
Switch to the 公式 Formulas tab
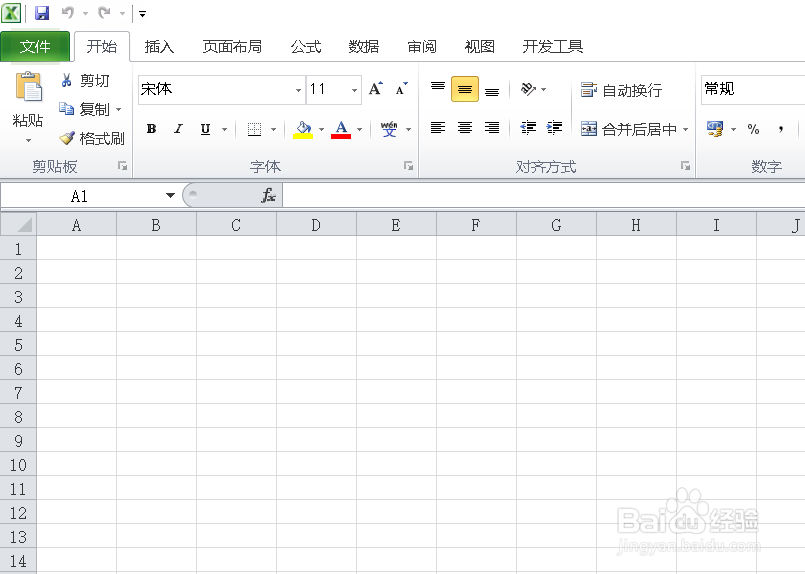(306, 47)
